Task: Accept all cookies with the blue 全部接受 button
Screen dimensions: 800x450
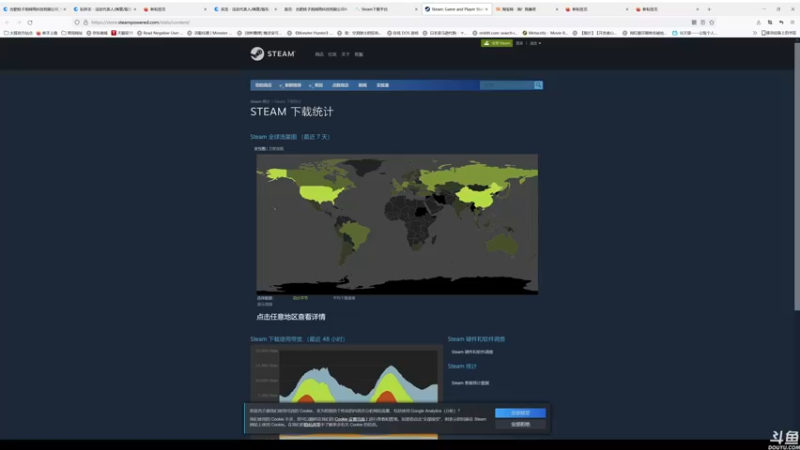Action: tap(520, 413)
